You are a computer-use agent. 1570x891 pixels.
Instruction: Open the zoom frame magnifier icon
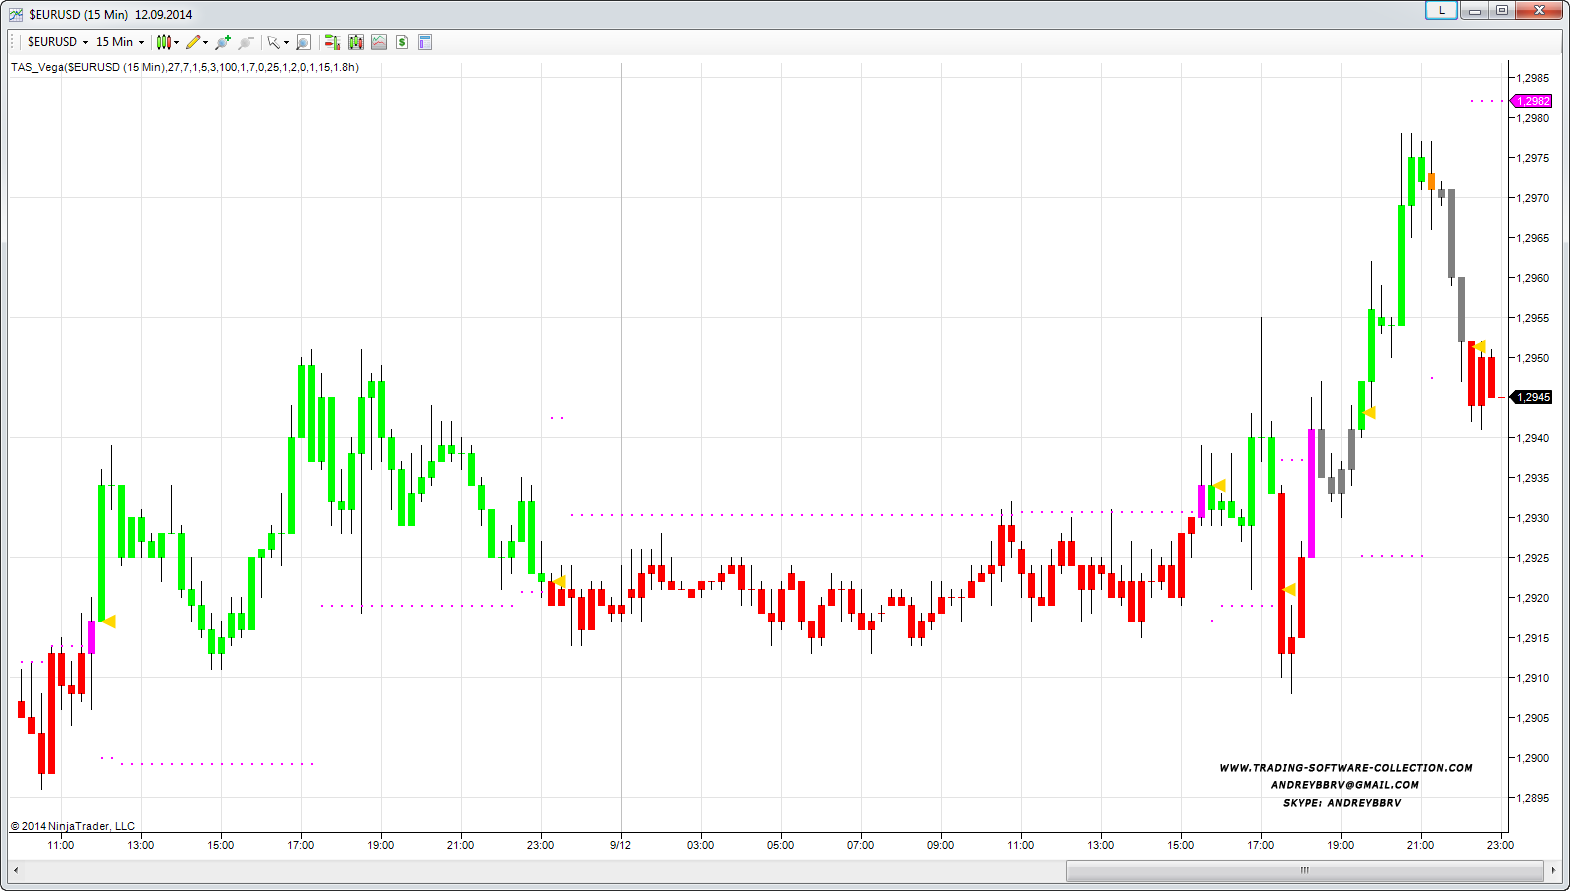pyautogui.click(x=304, y=42)
